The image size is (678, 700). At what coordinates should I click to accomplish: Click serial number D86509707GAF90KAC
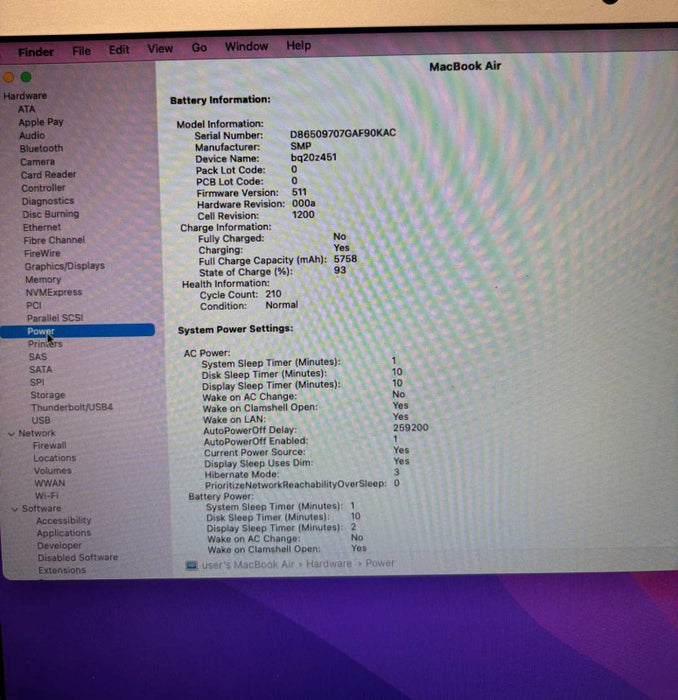coord(343,133)
